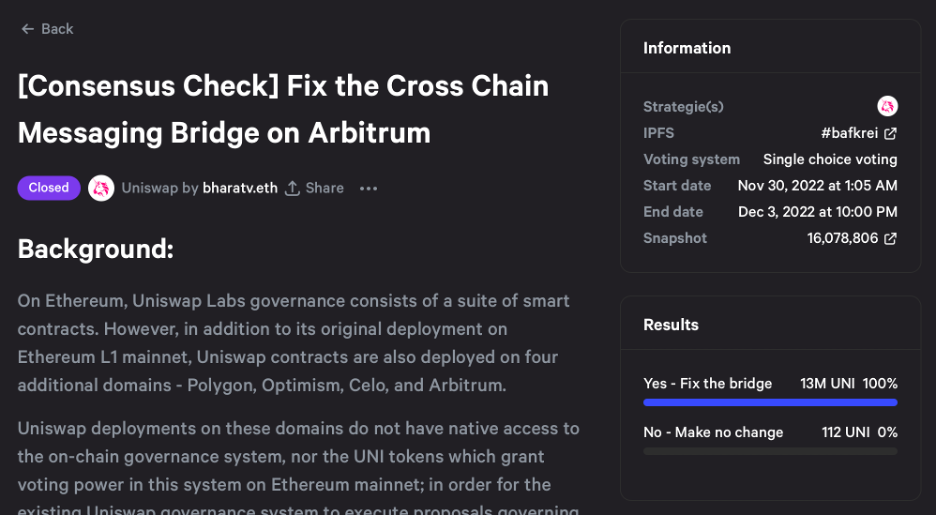Click the Share text button
936x516 pixels.
click(324, 188)
